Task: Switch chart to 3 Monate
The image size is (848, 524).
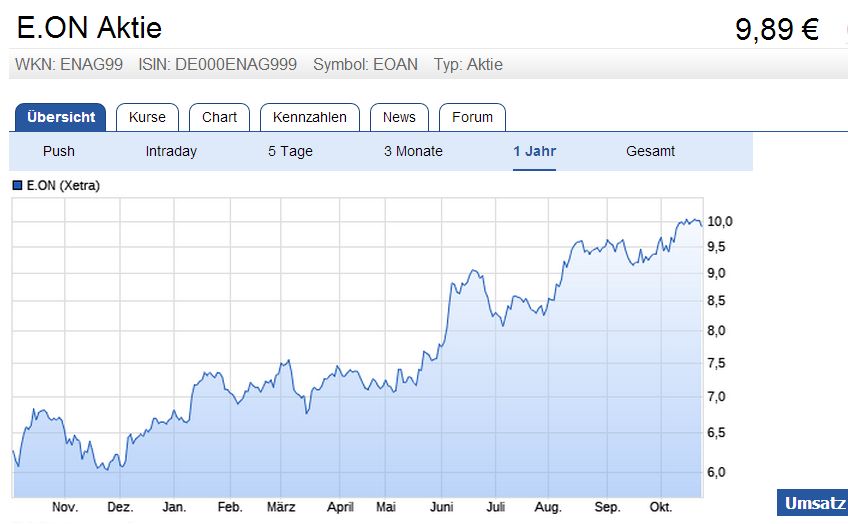Action: coord(413,151)
